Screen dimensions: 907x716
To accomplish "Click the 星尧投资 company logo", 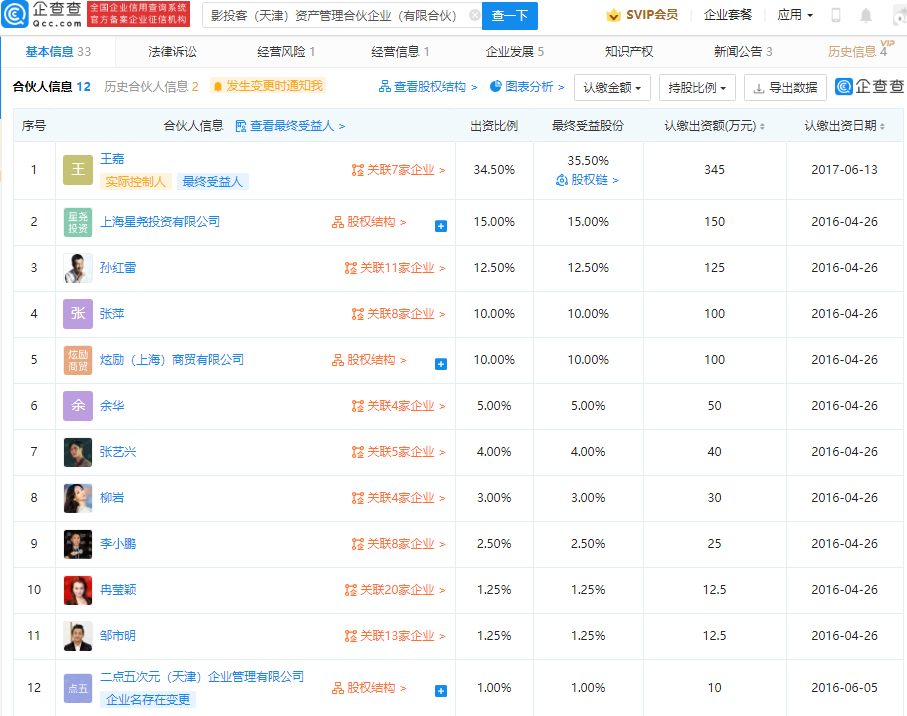I will point(78,222).
